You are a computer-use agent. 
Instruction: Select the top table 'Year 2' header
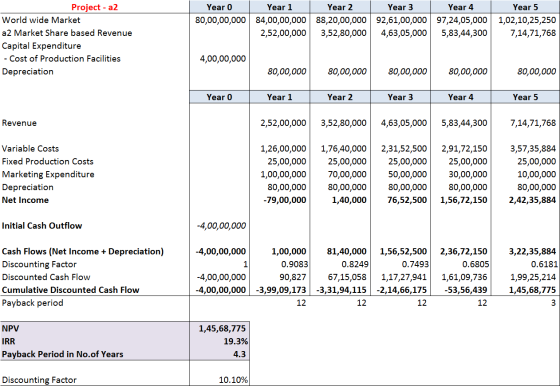pyautogui.click(x=340, y=7)
